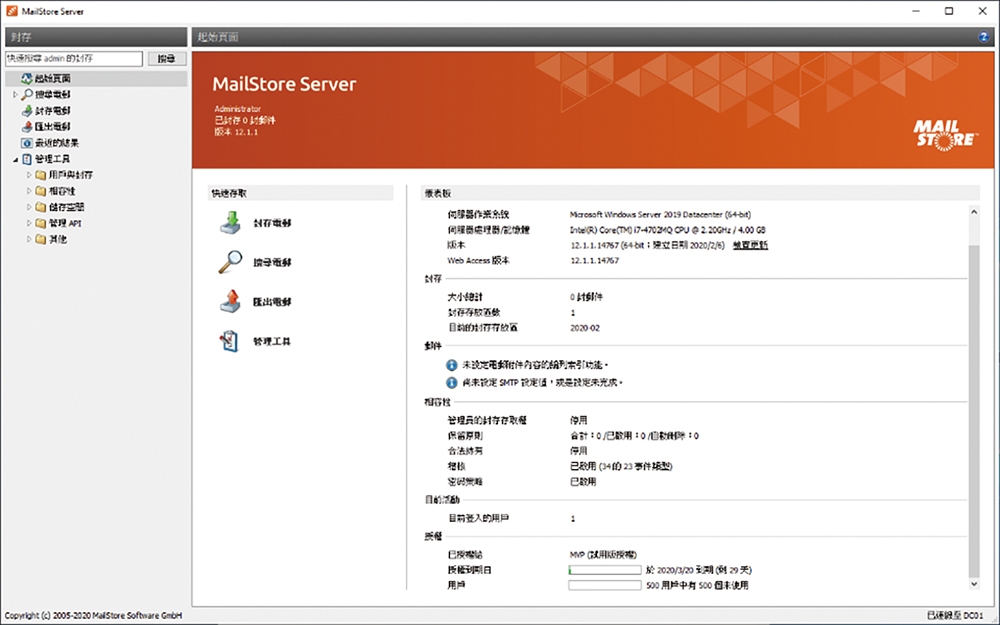
Task: Select 匯出電郵 in the sidebar tree
Action: coord(53,126)
